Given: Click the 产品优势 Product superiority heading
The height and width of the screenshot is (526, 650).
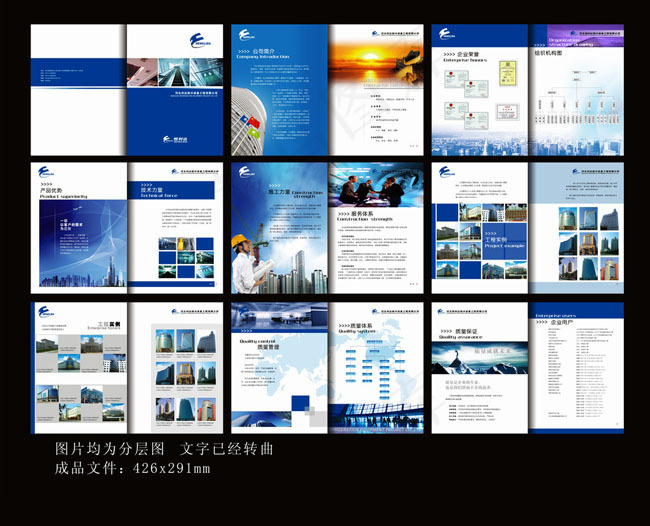Looking at the screenshot, I should point(50,190).
